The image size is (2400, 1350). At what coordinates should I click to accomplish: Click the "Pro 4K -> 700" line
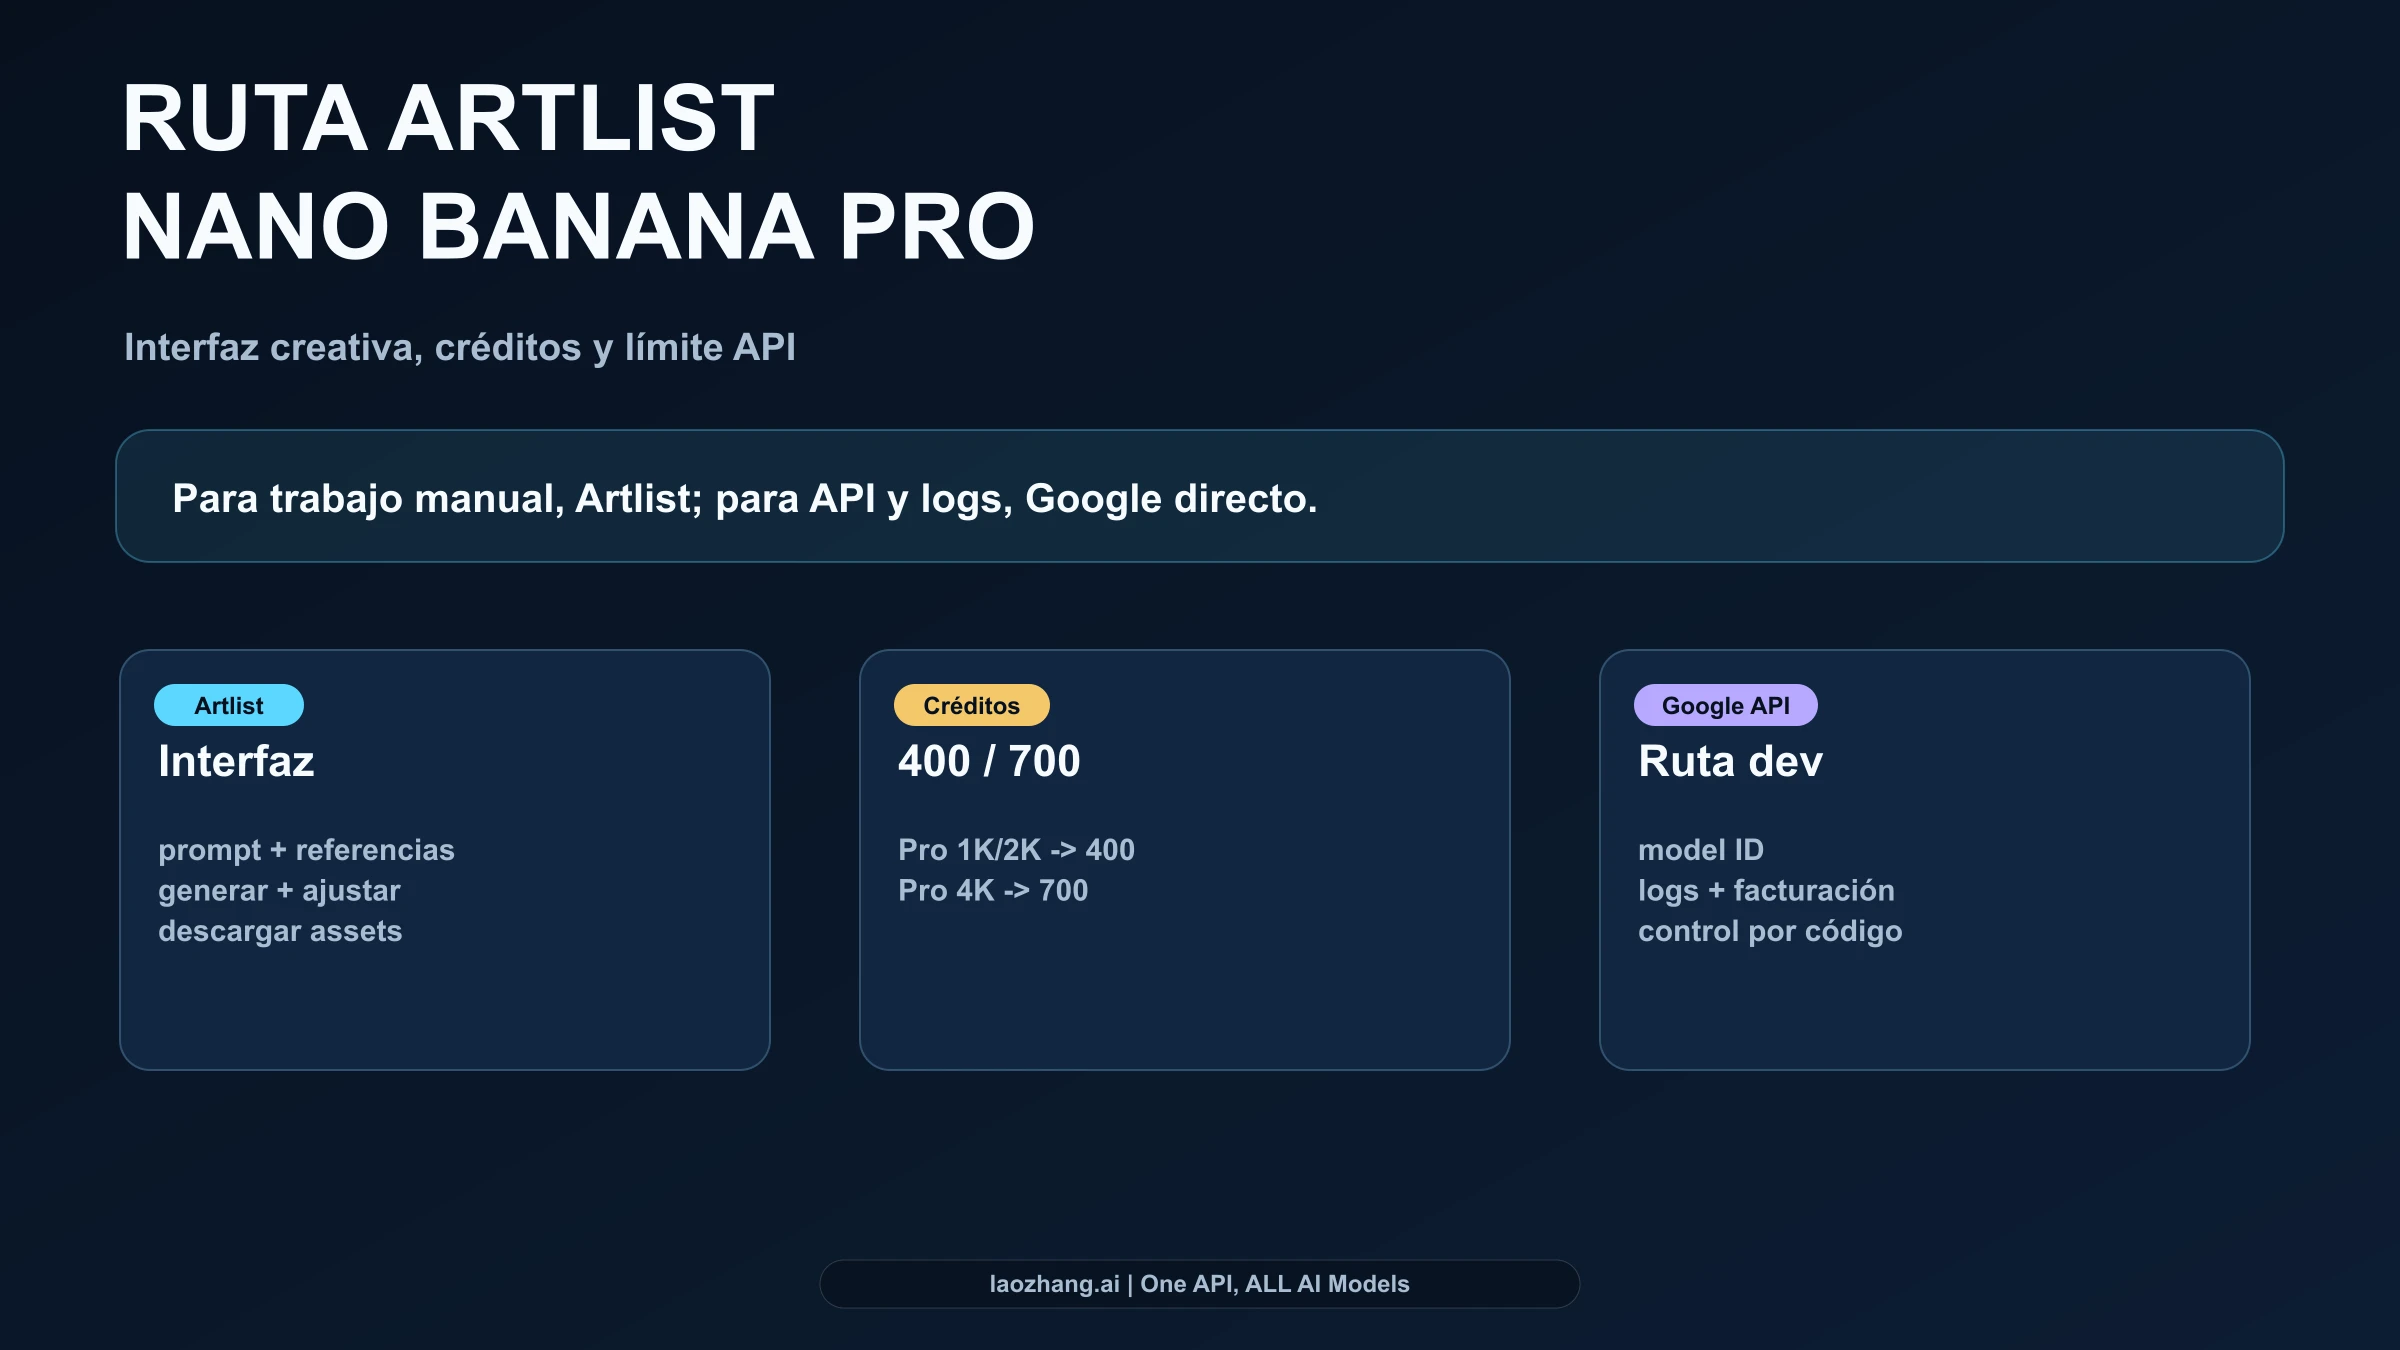tap(993, 891)
